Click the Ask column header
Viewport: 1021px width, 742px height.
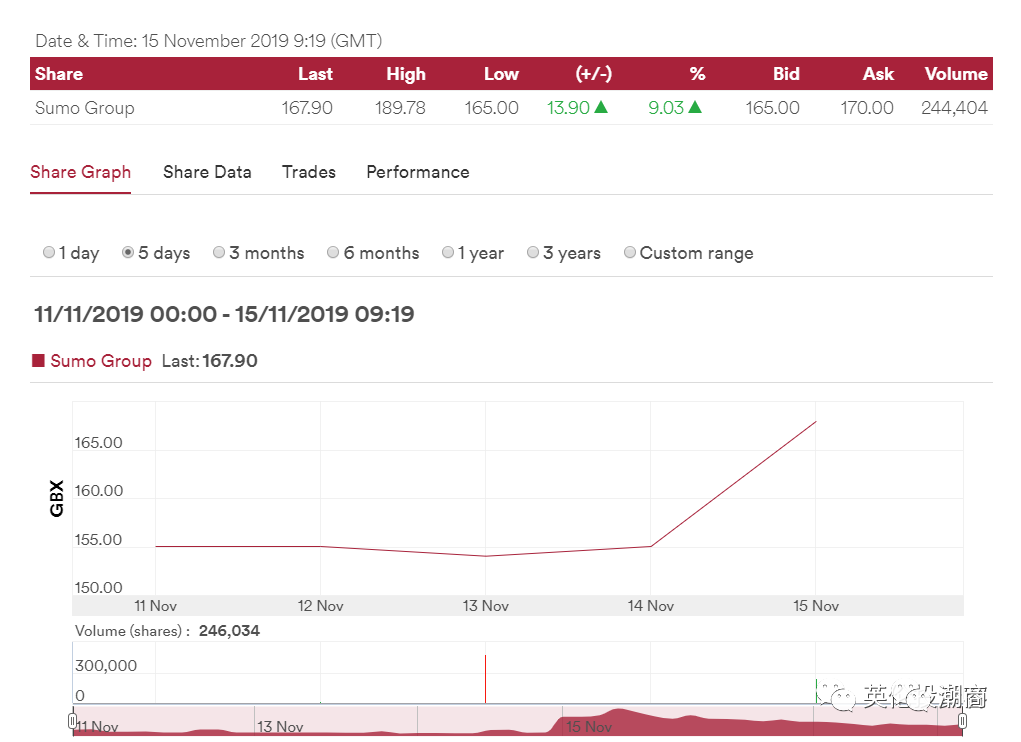tap(878, 74)
